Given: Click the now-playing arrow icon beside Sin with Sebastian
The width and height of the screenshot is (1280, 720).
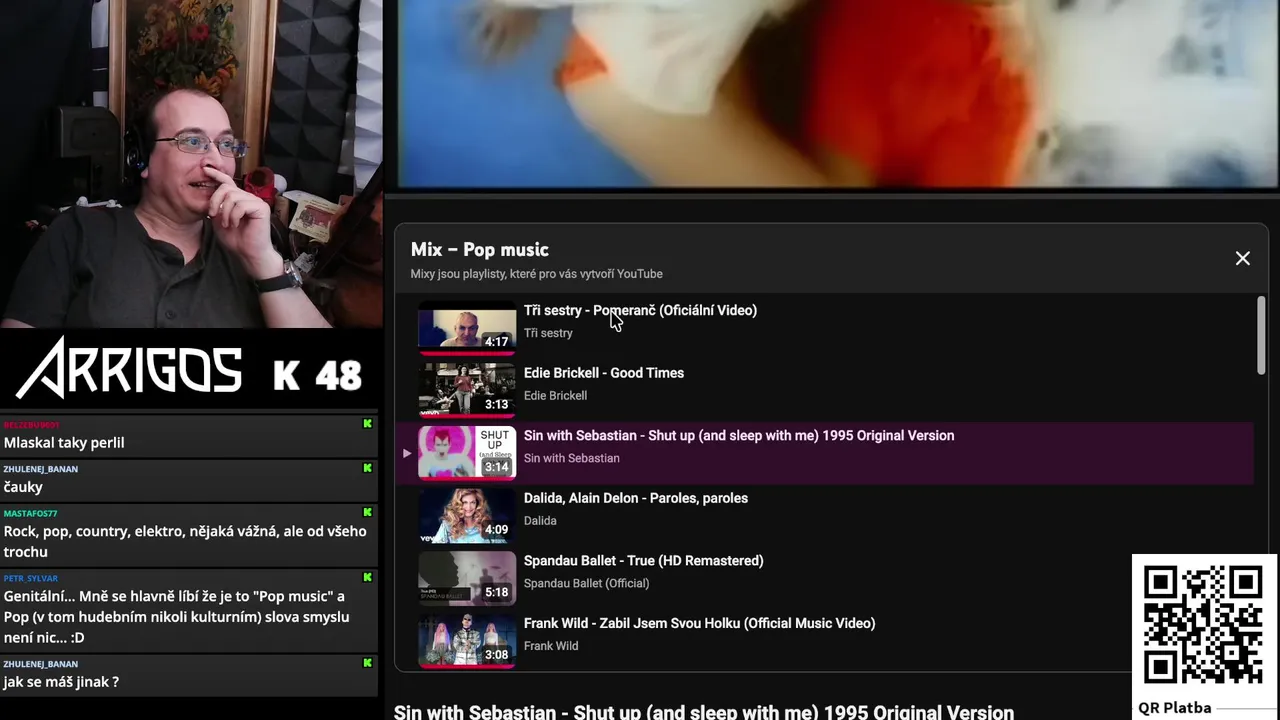Looking at the screenshot, I should click(x=406, y=453).
